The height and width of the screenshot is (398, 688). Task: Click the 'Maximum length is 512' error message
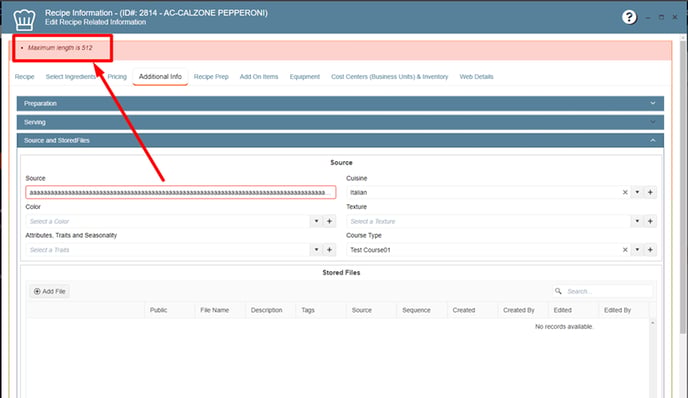(60, 47)
